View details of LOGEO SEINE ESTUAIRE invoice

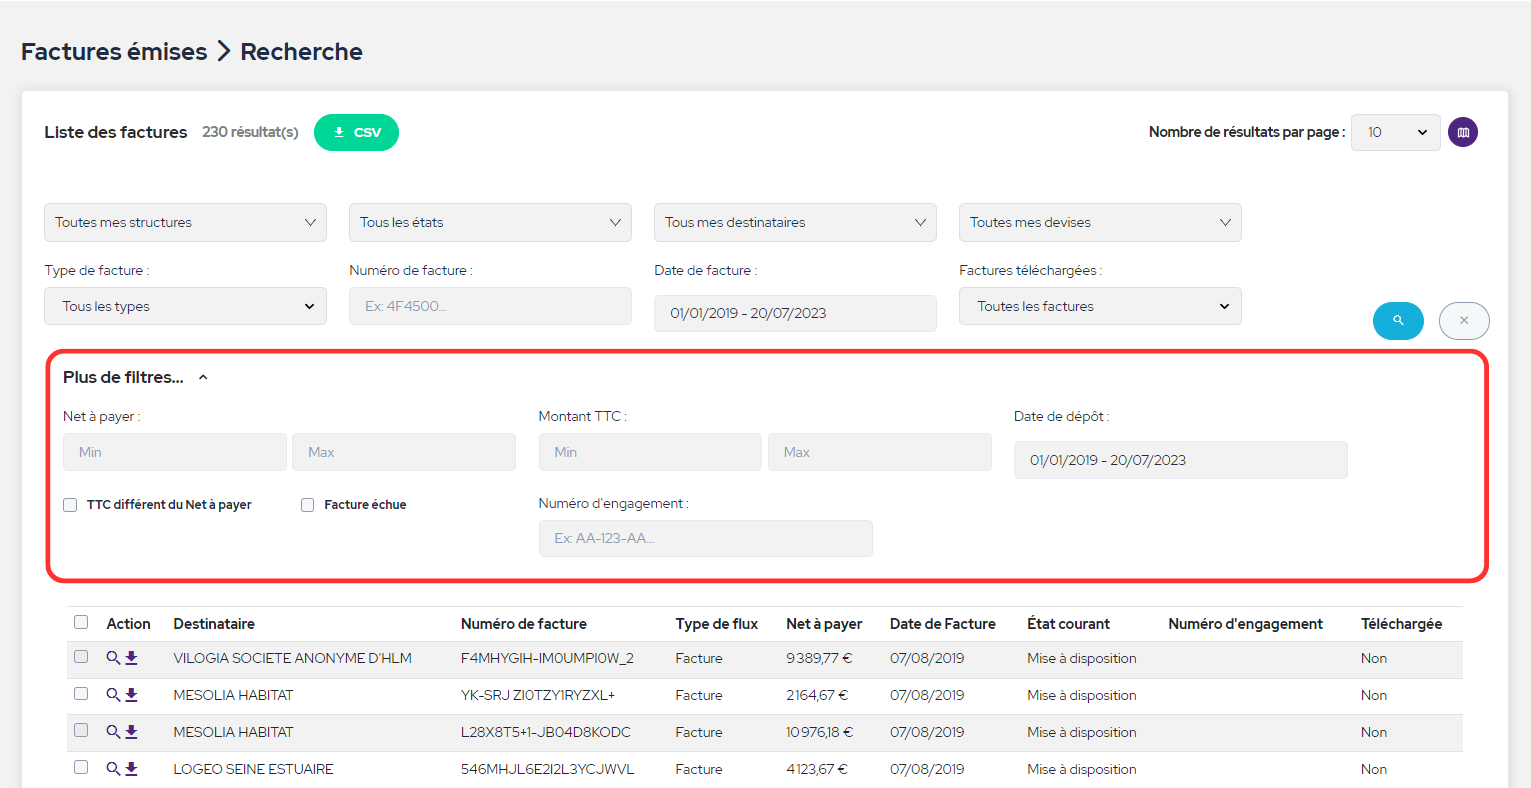(x=113, y=769)
